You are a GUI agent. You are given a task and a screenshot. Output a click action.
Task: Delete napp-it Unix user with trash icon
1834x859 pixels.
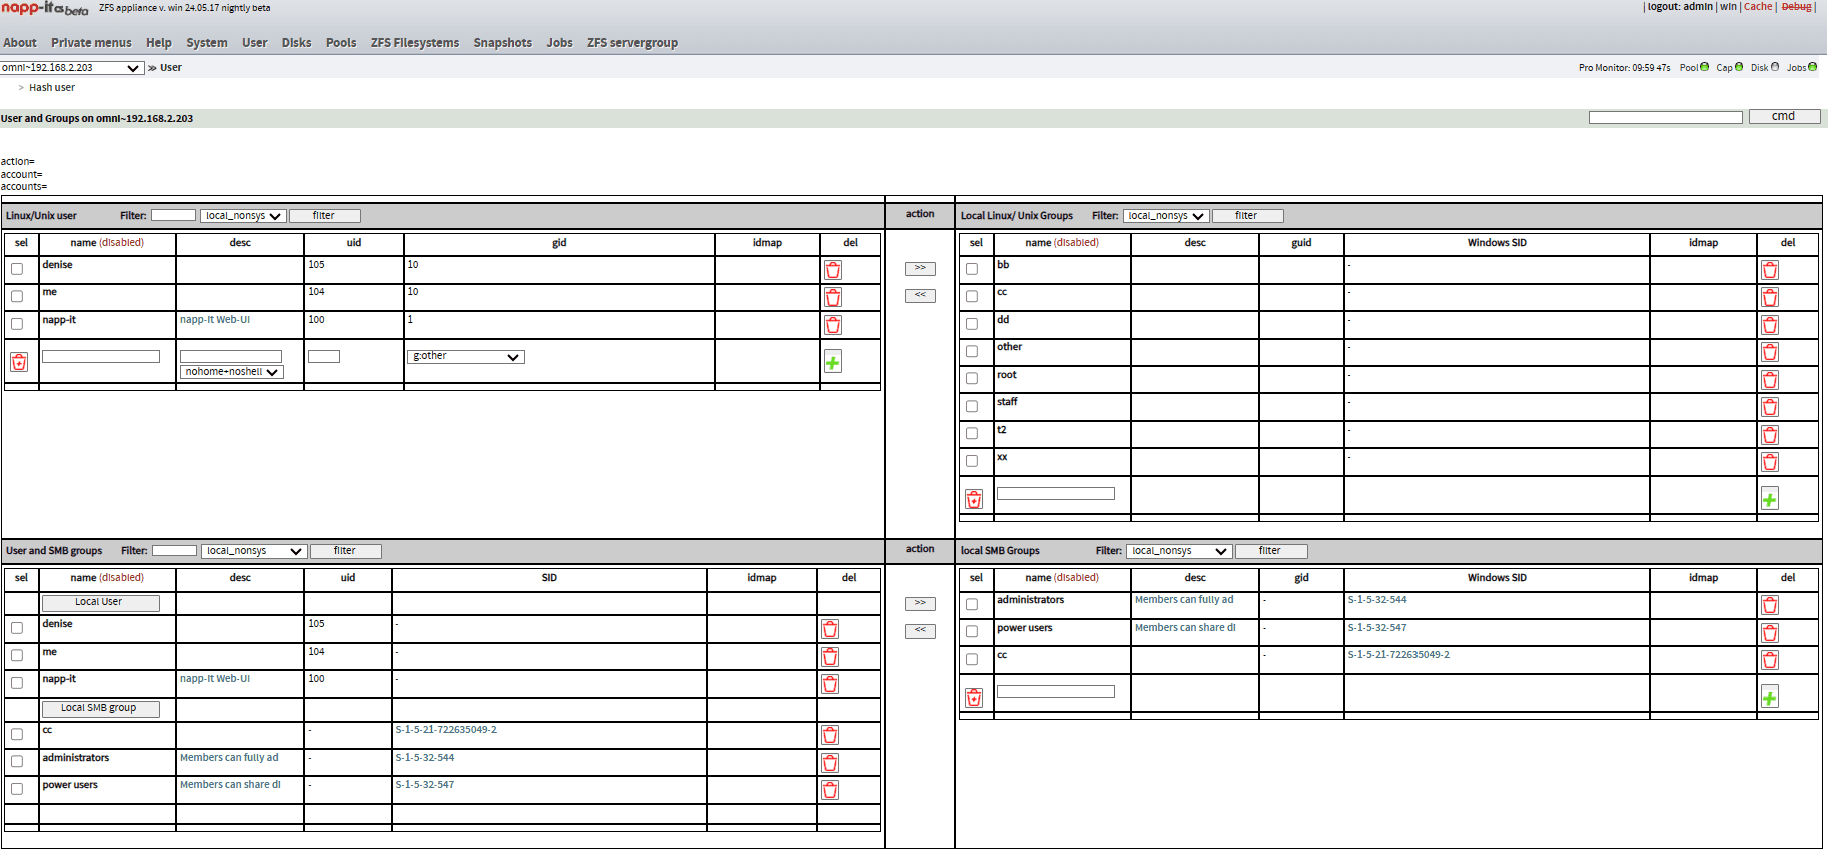833,325
